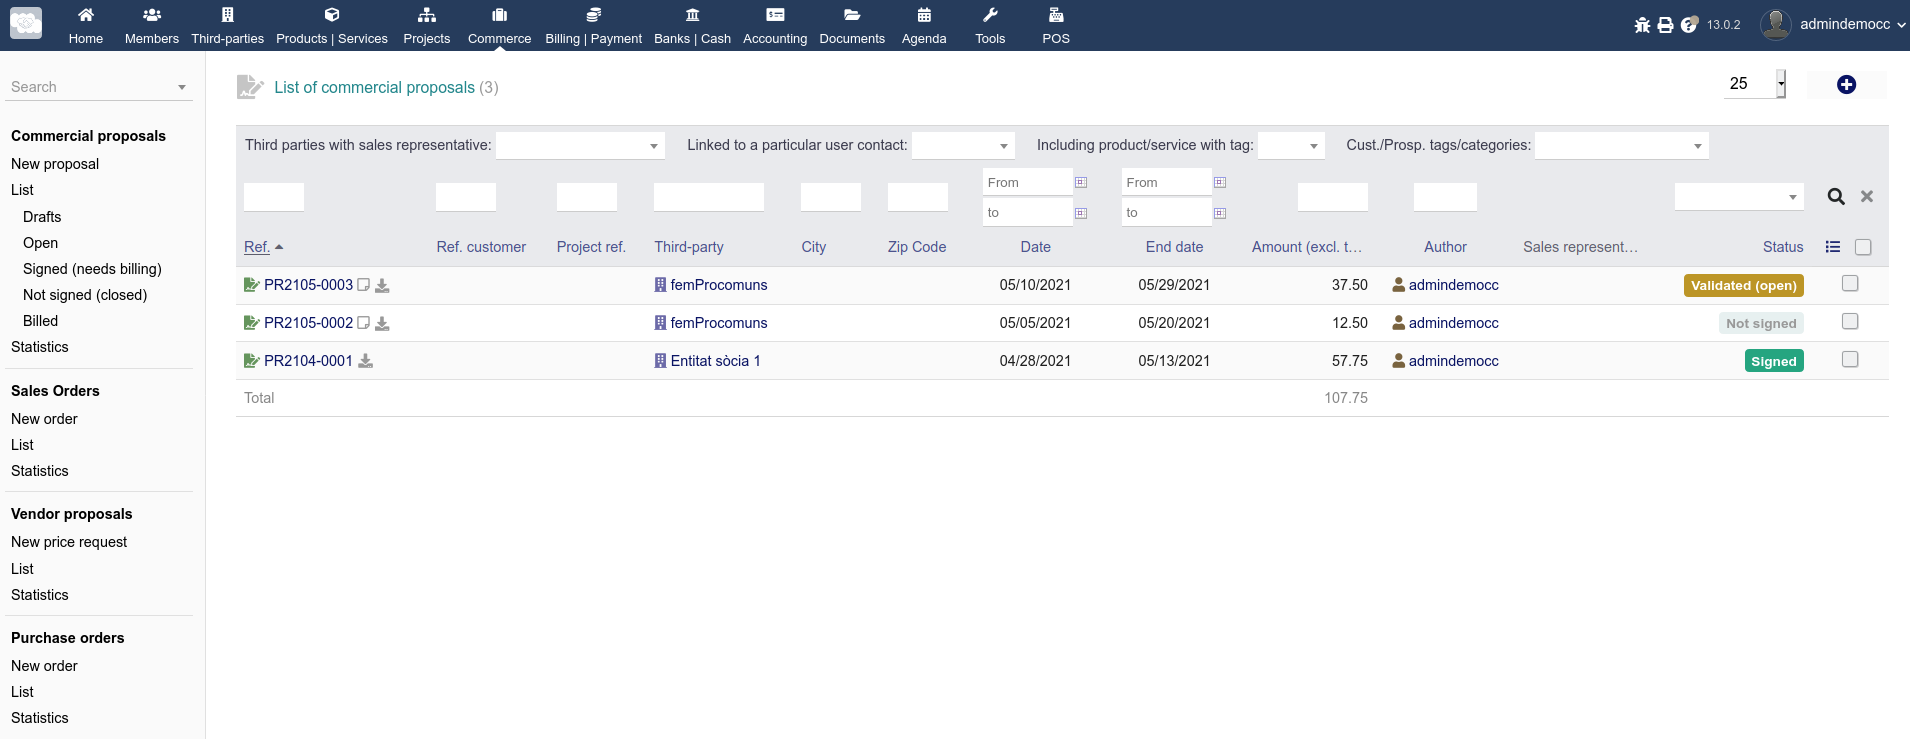View note icon on PR2105-0003

tap(364, 285)
